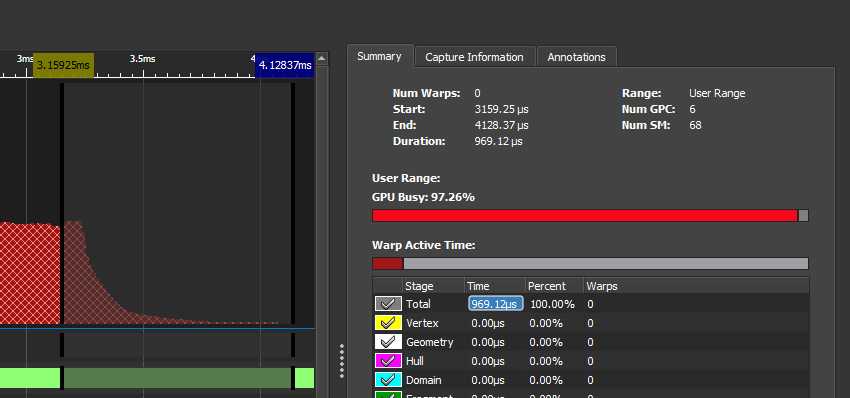Screen dimensions: 850x398
Task: Select the blue 4.12837ms end marker
Action: (285, 65)
